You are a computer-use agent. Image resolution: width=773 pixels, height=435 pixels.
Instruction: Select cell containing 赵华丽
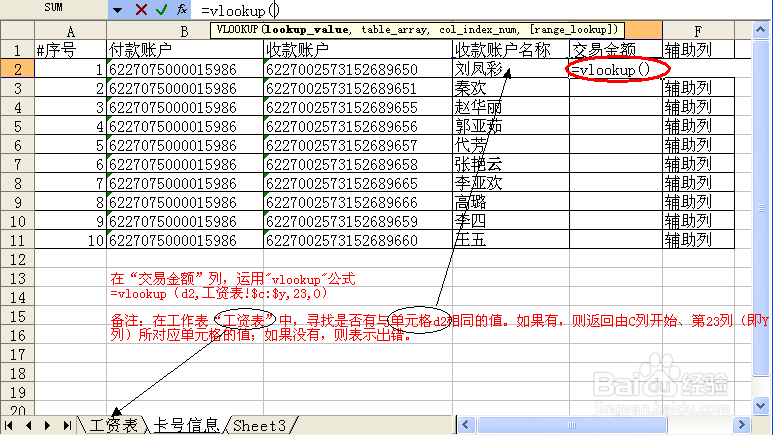pyautogui.click(x=511, y=107)
